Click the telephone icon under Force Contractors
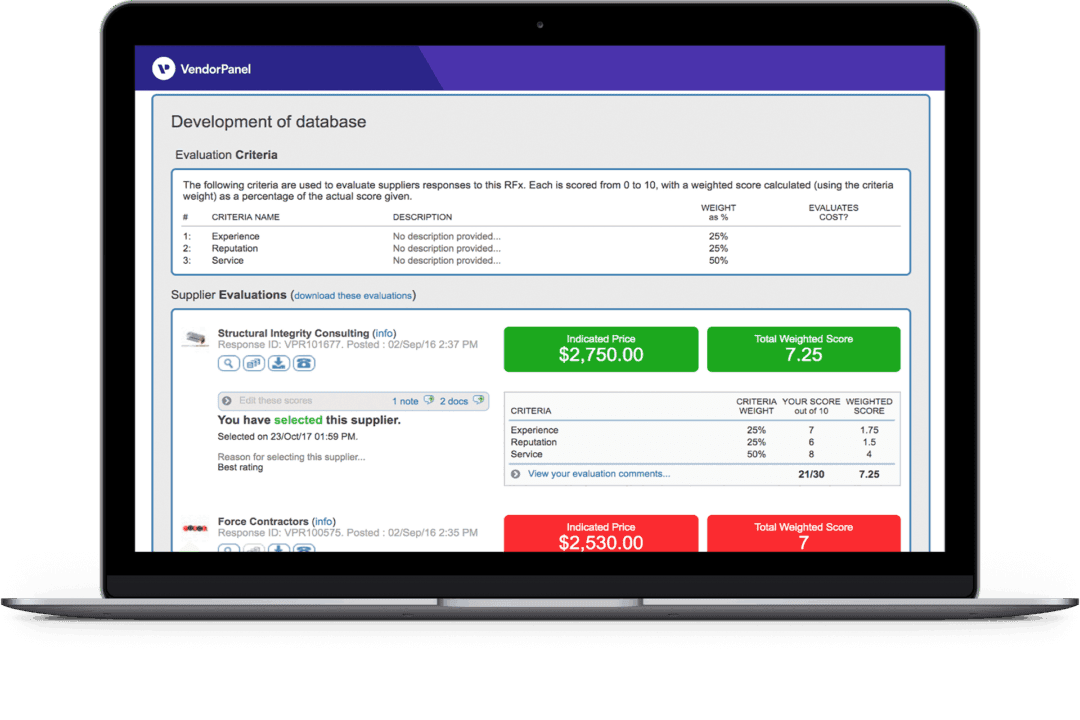 pyautogui.click(x=303, y=549)
